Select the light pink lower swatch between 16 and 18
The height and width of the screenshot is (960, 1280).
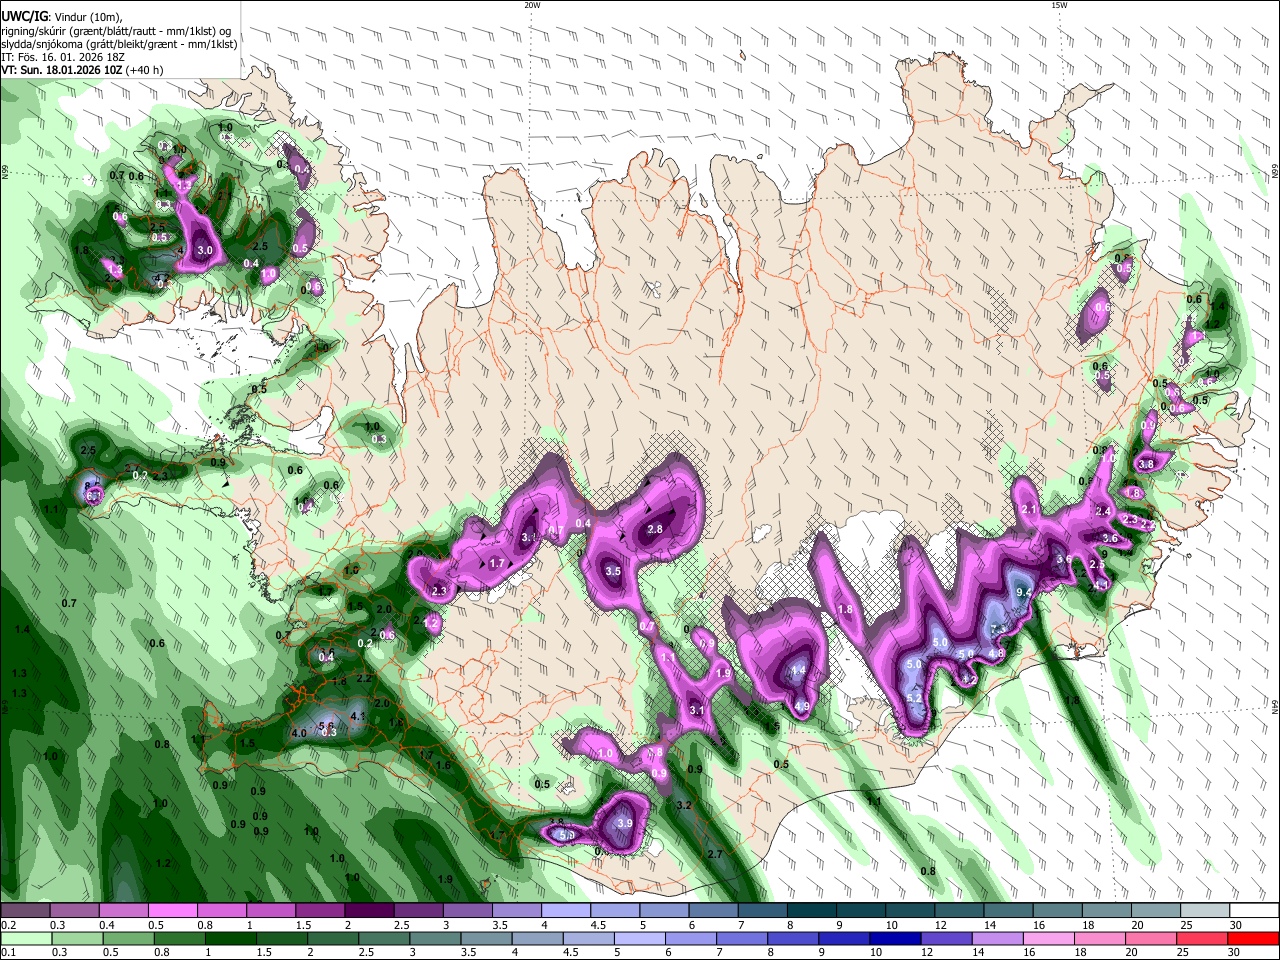[x=1048, y=939]
